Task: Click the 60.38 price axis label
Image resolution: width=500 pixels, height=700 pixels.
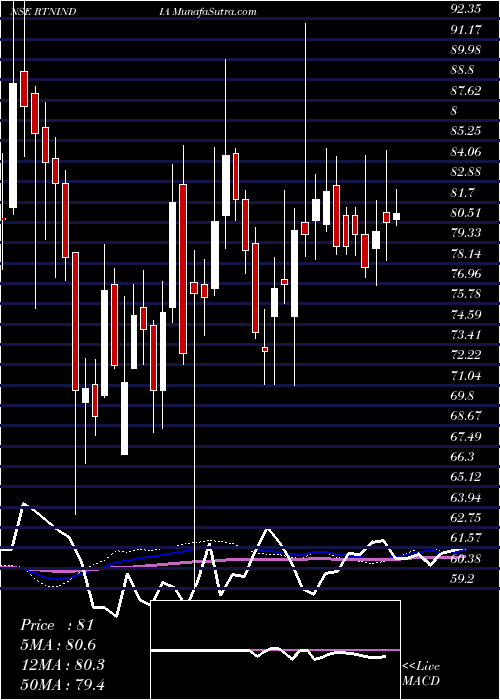Action: click(x=468, y=558)
